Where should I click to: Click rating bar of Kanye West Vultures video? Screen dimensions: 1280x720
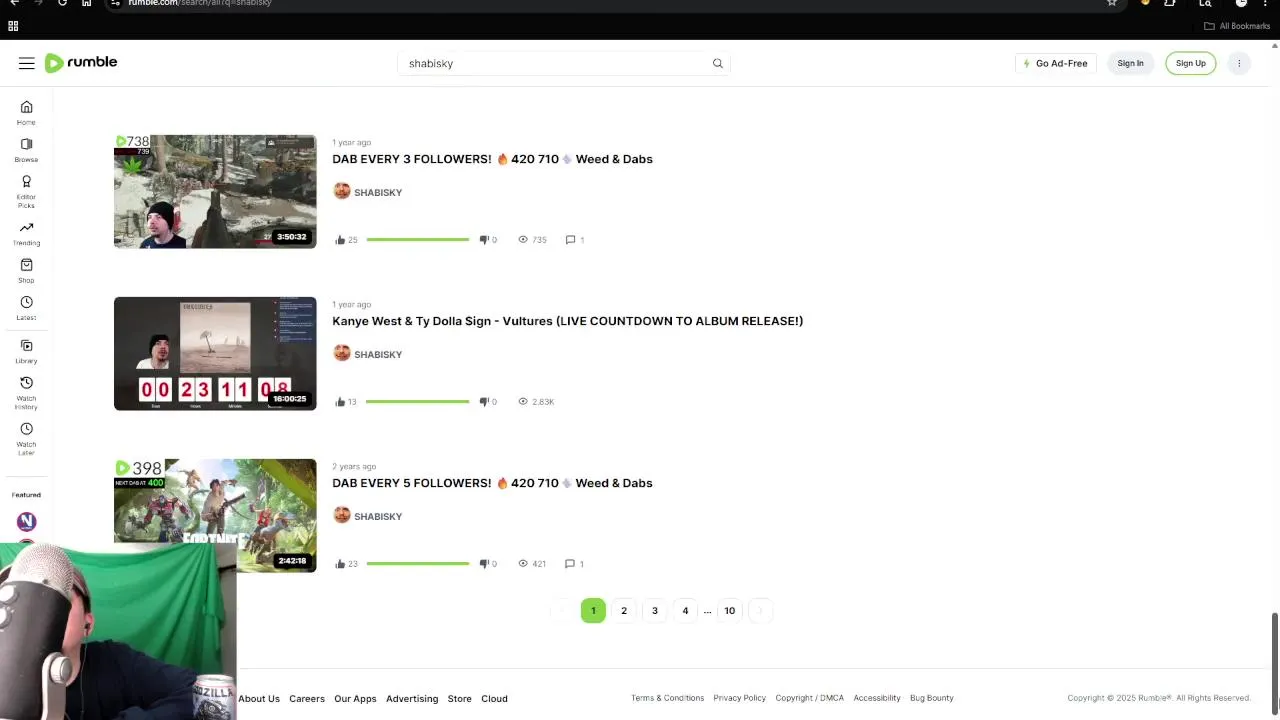(x=417, y=402)
